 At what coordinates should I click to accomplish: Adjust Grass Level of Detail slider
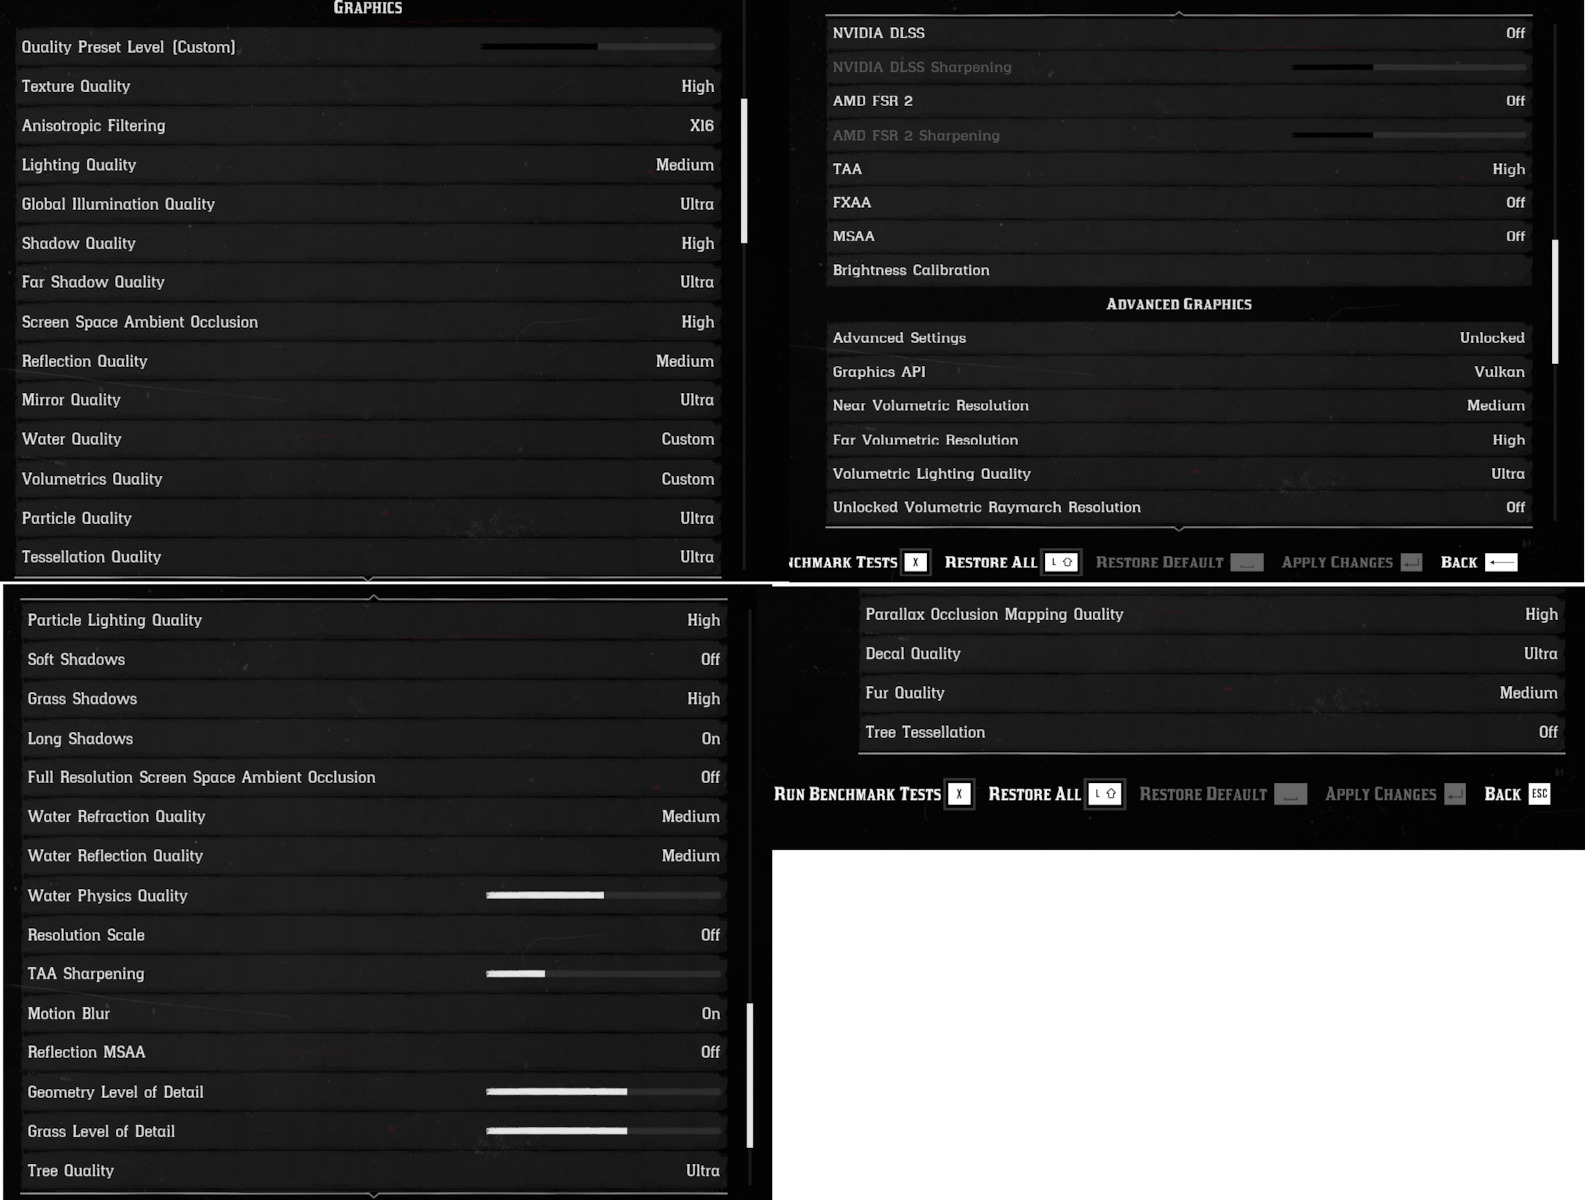(603, 1131)
